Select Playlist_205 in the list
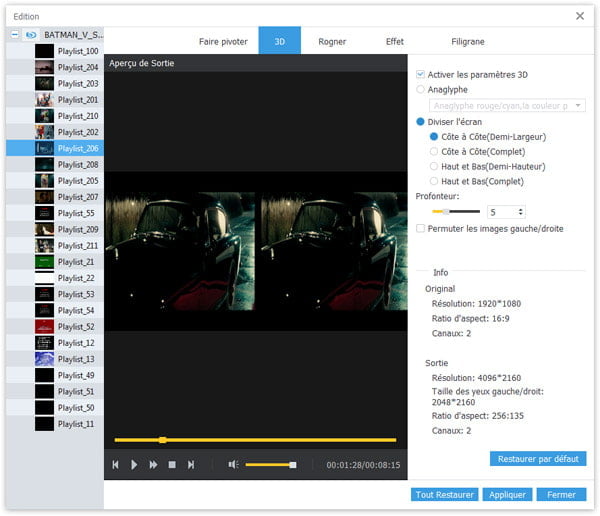The width and height of the screenshot is (600, 516). (x=55, y=181)
